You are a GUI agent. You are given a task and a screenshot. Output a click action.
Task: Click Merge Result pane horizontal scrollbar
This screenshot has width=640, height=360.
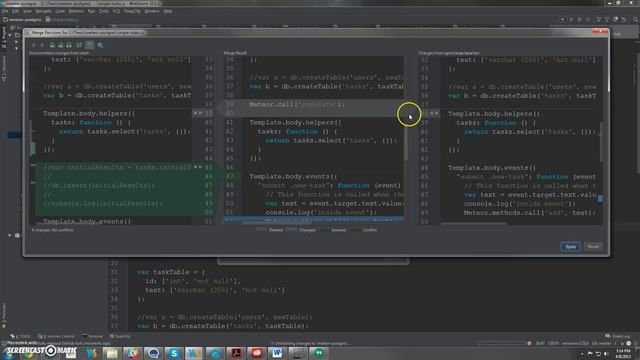coord(278,223)
